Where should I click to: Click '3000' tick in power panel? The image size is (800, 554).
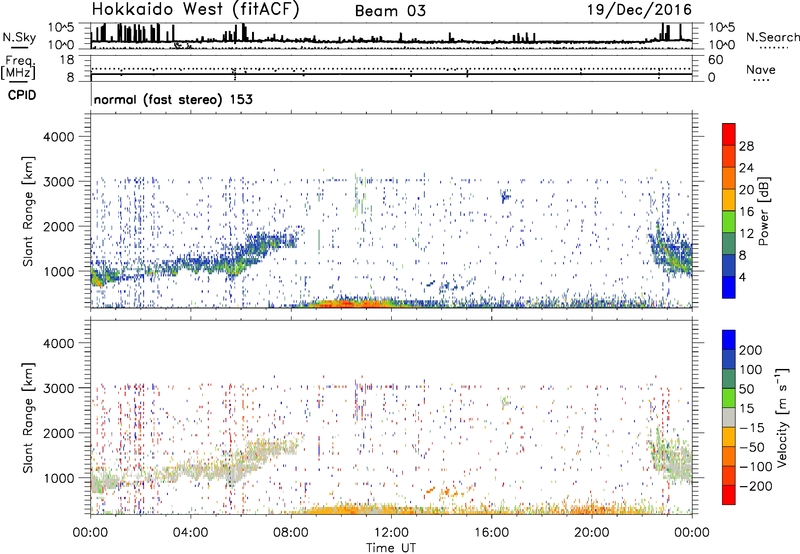pos(59,182)
